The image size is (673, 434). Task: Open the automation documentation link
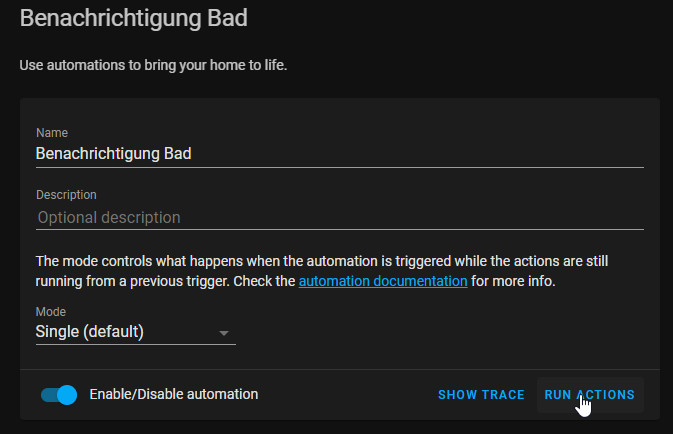pyautogui.click(x=383, y=281)
